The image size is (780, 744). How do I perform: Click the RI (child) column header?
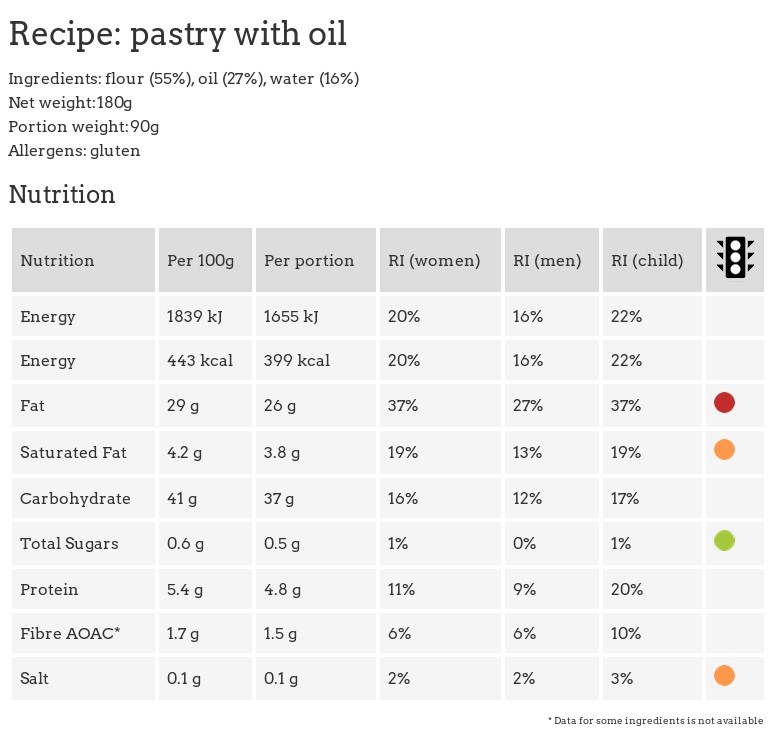[648, 261]
